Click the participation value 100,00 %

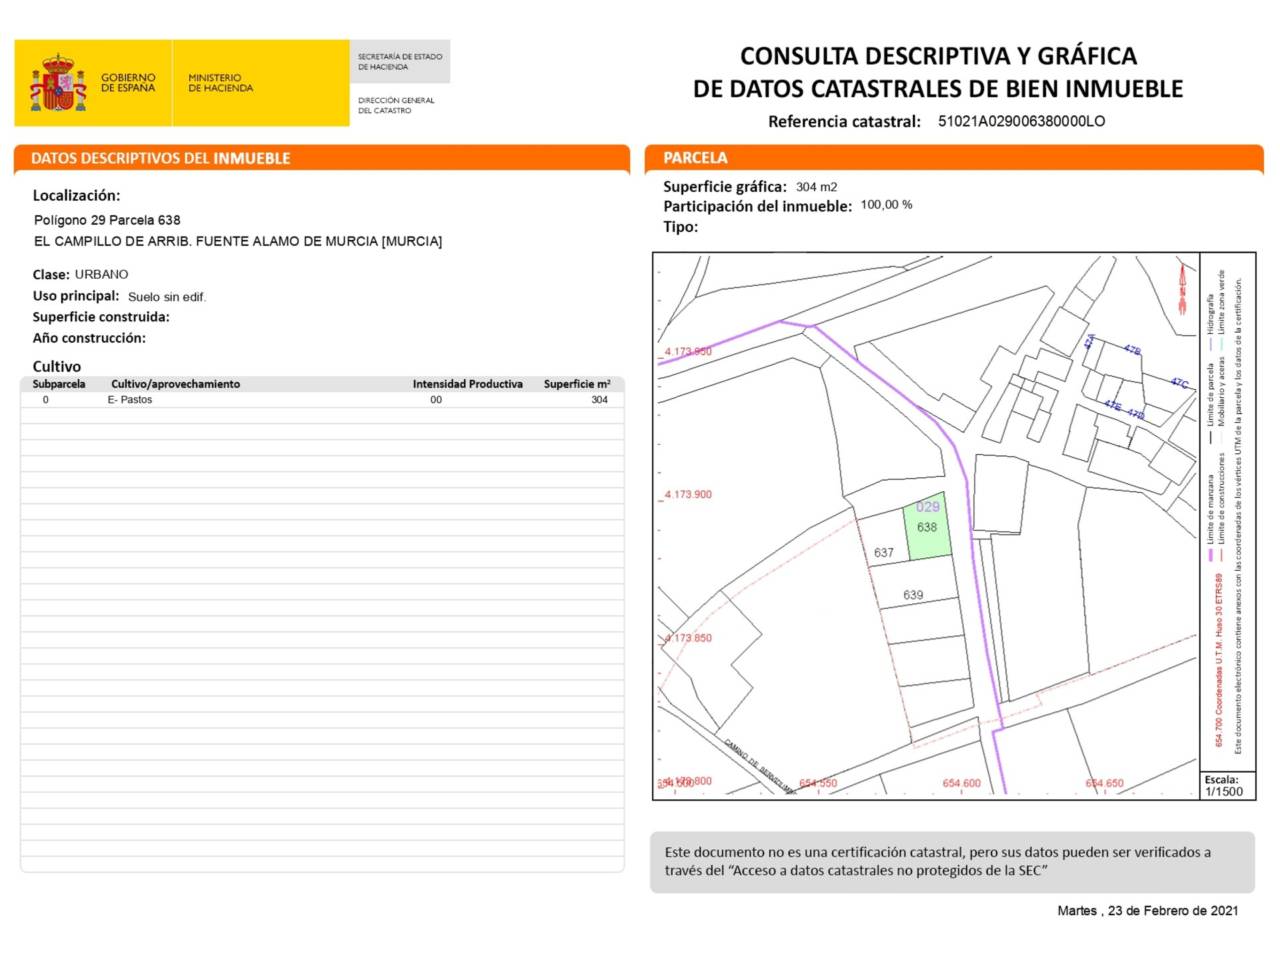[x=886, y=205]
